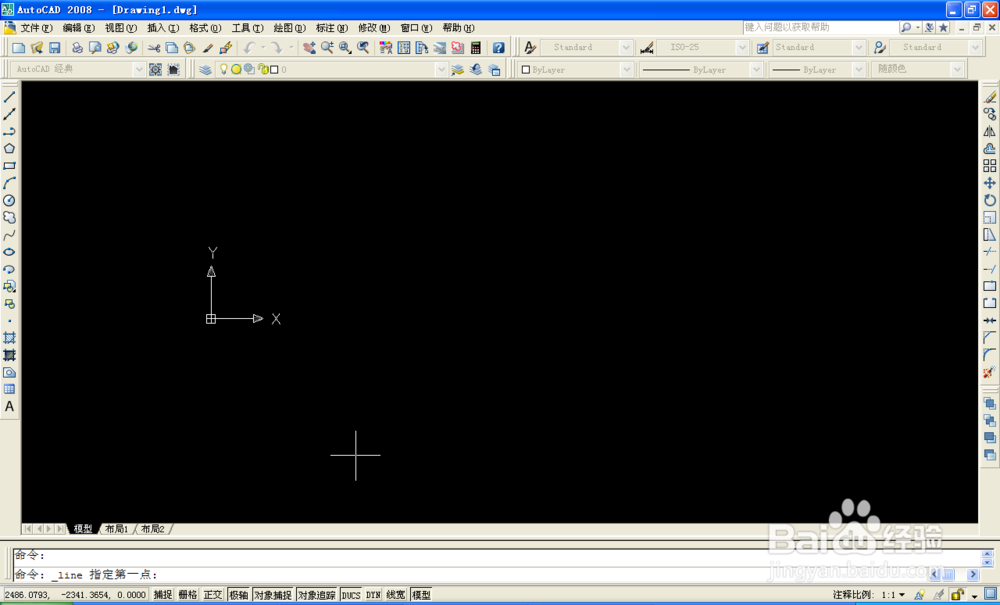Open the QuickCalc calculator icon
This screenshot has width=1000, height=605.
tap(475, 48)
